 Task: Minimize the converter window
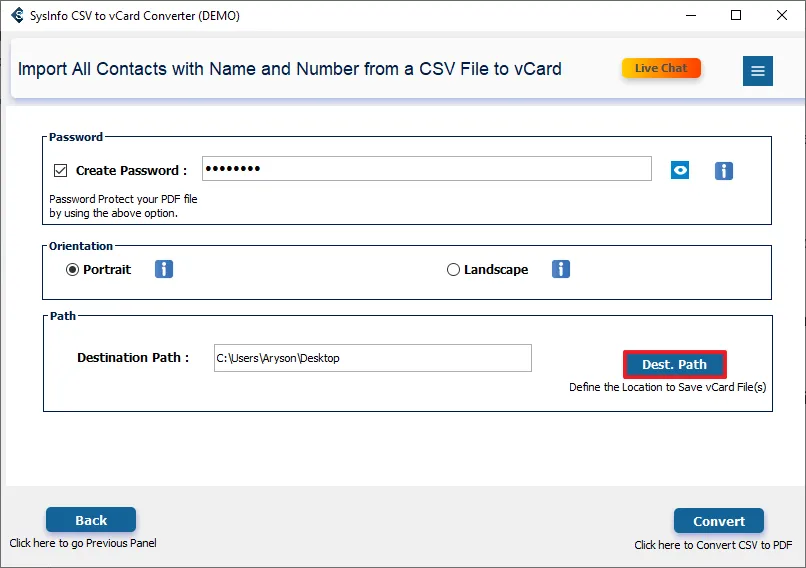[x=691, y=15]
